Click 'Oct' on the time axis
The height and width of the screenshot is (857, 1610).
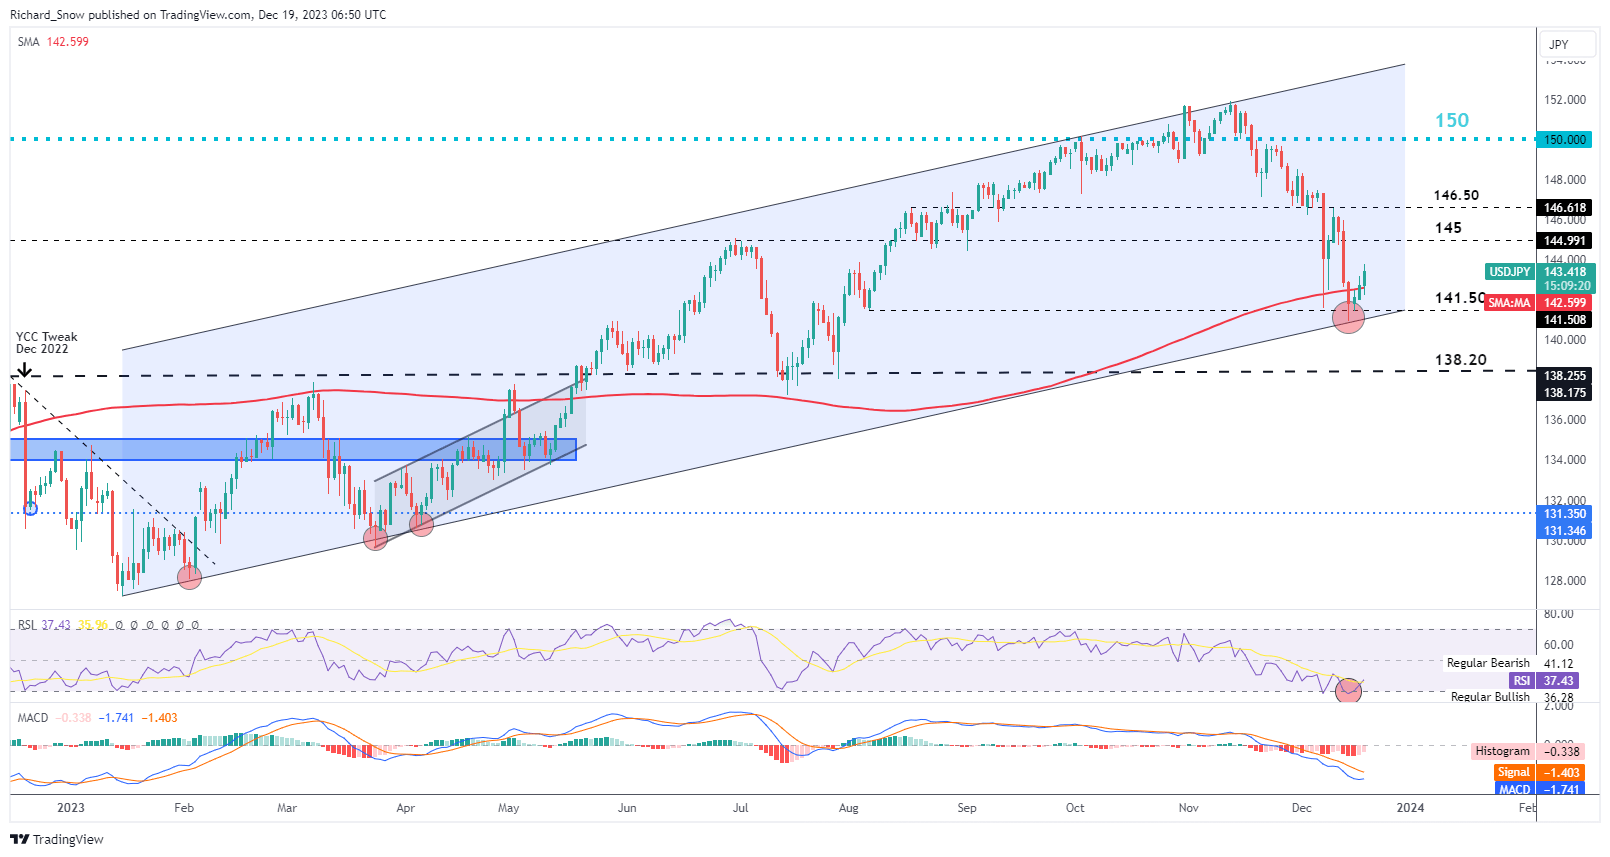pyautogui.click(x=1075, y=808)
